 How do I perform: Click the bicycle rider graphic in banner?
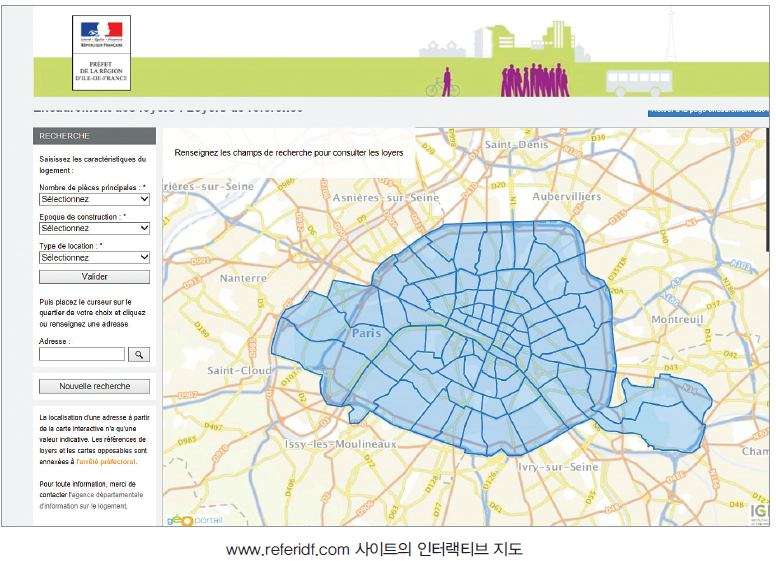click(x=442, y=83)
